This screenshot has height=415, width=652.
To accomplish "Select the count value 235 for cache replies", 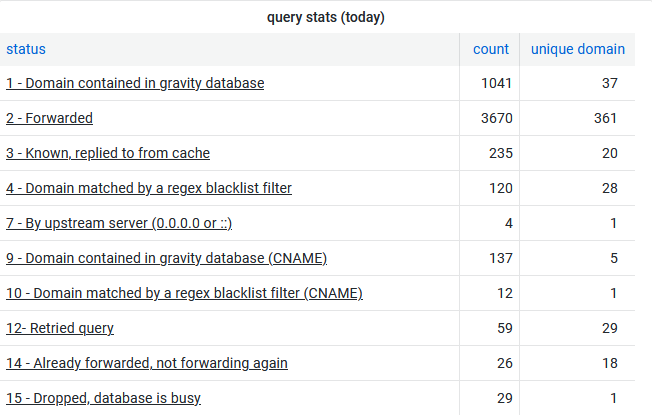I will coord(501,153).
